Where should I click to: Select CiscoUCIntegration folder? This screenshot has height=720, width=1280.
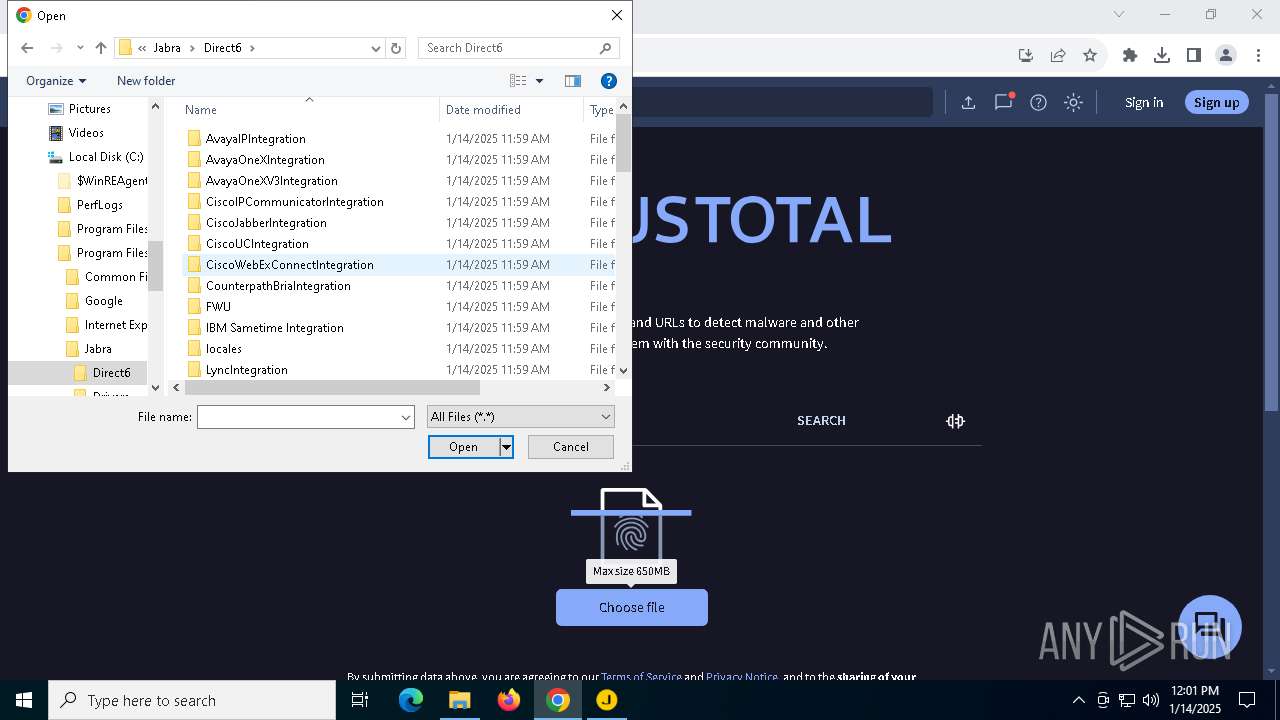pos(257,244)
